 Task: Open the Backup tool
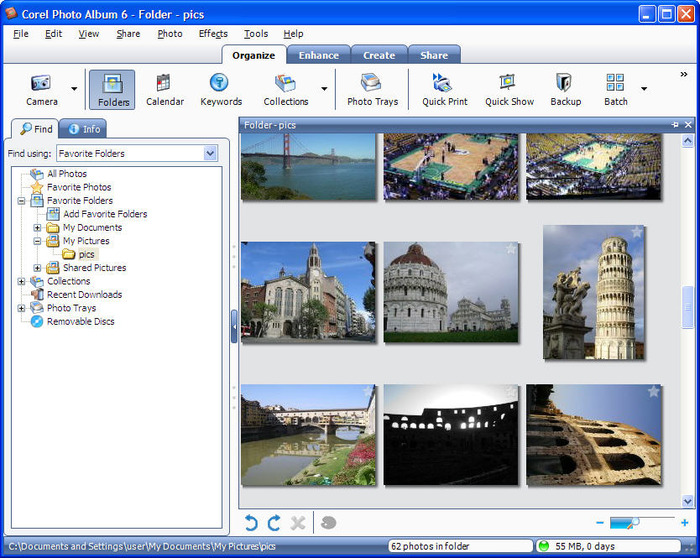pyautogui.click(x=566, y=90)
